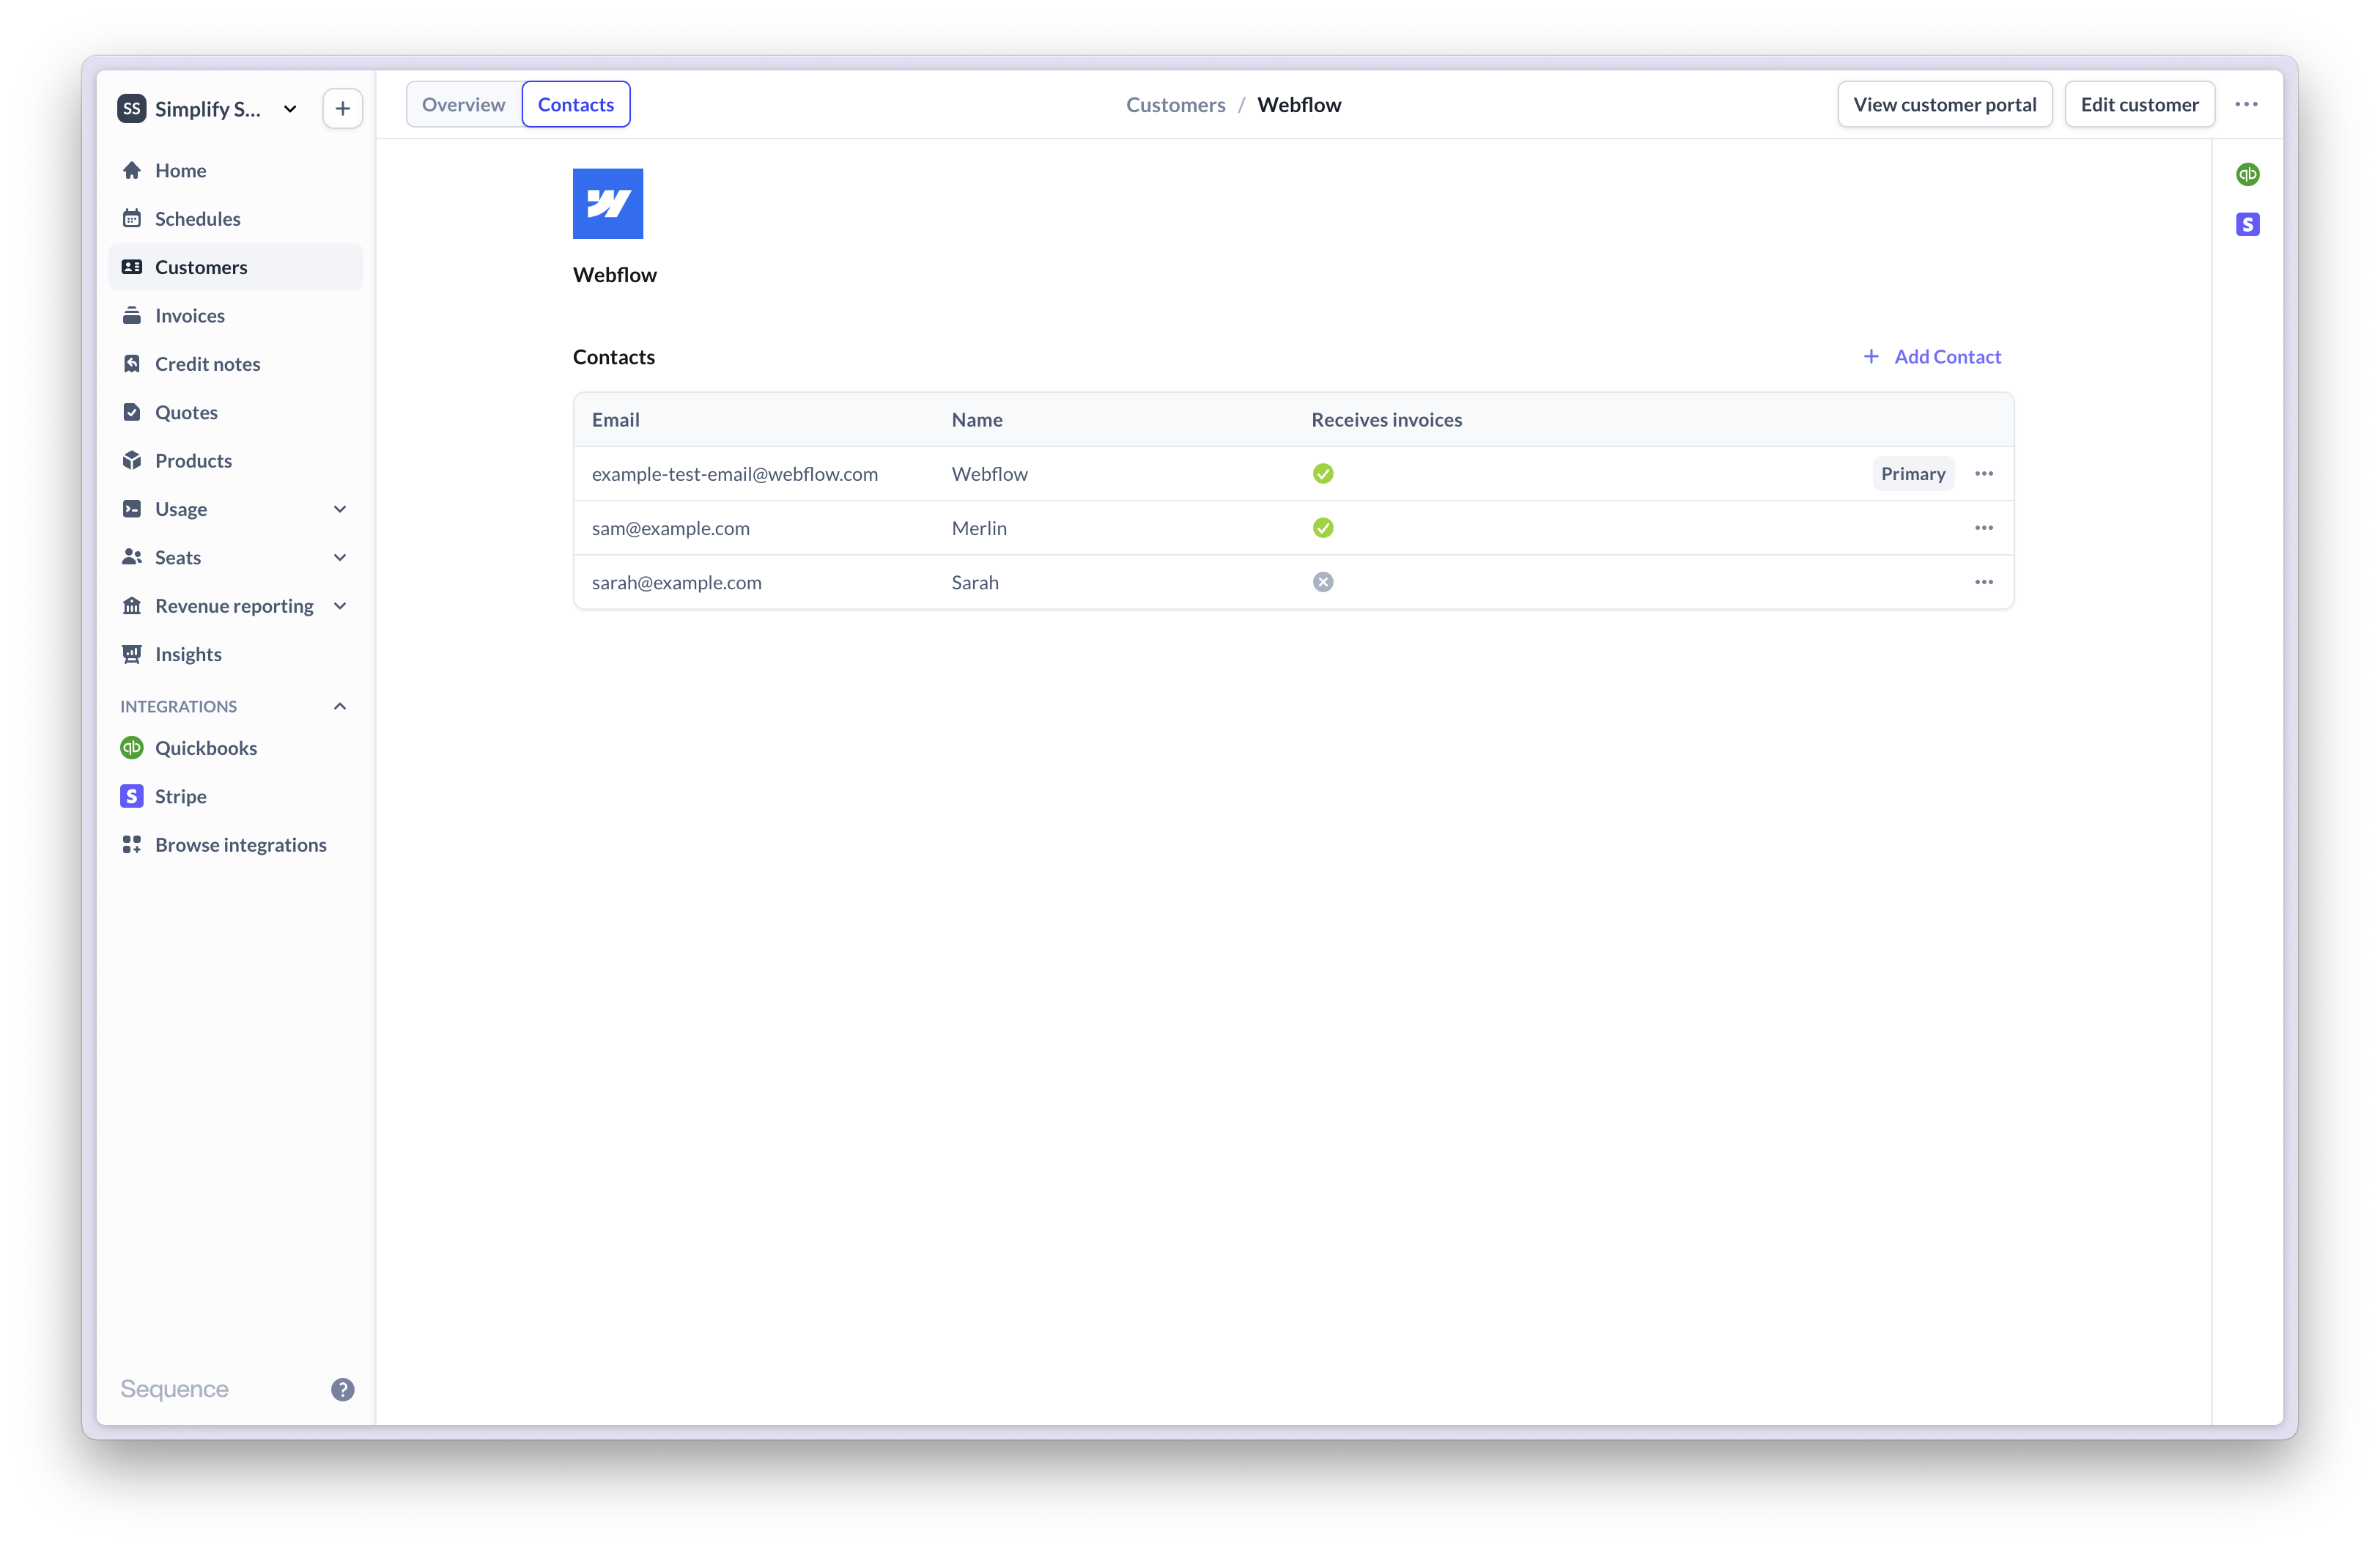Open Products in the sidebar

(x=236, y=460)
